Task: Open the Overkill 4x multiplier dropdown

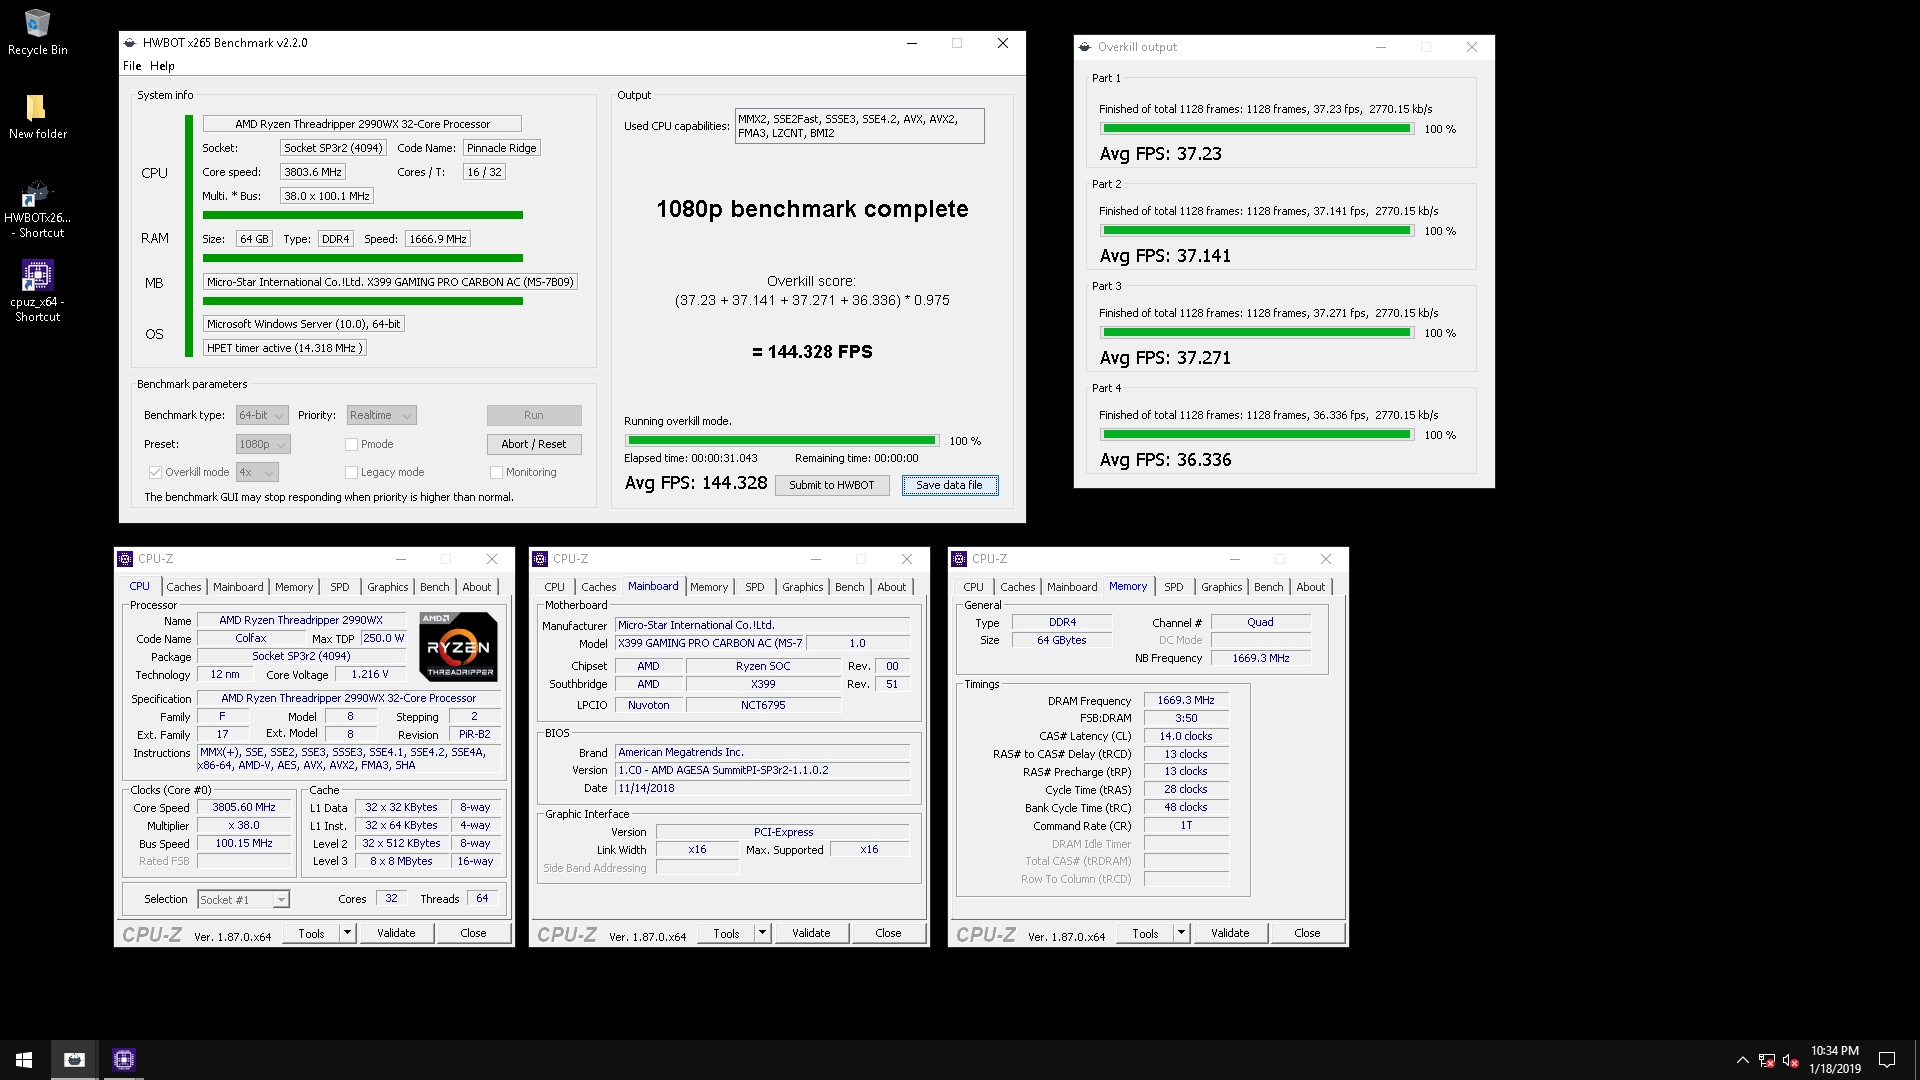Action: (257, 472)
